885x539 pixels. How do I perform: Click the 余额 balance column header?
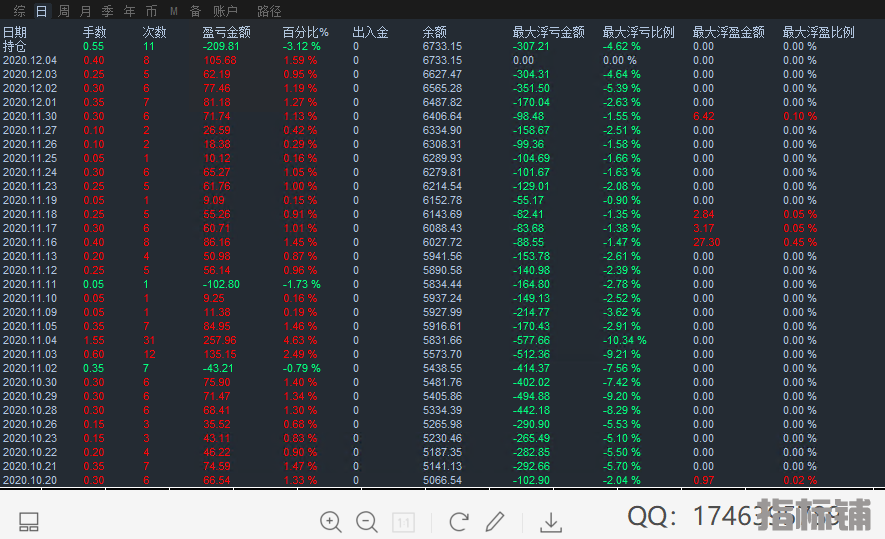[x=434, y=32]
